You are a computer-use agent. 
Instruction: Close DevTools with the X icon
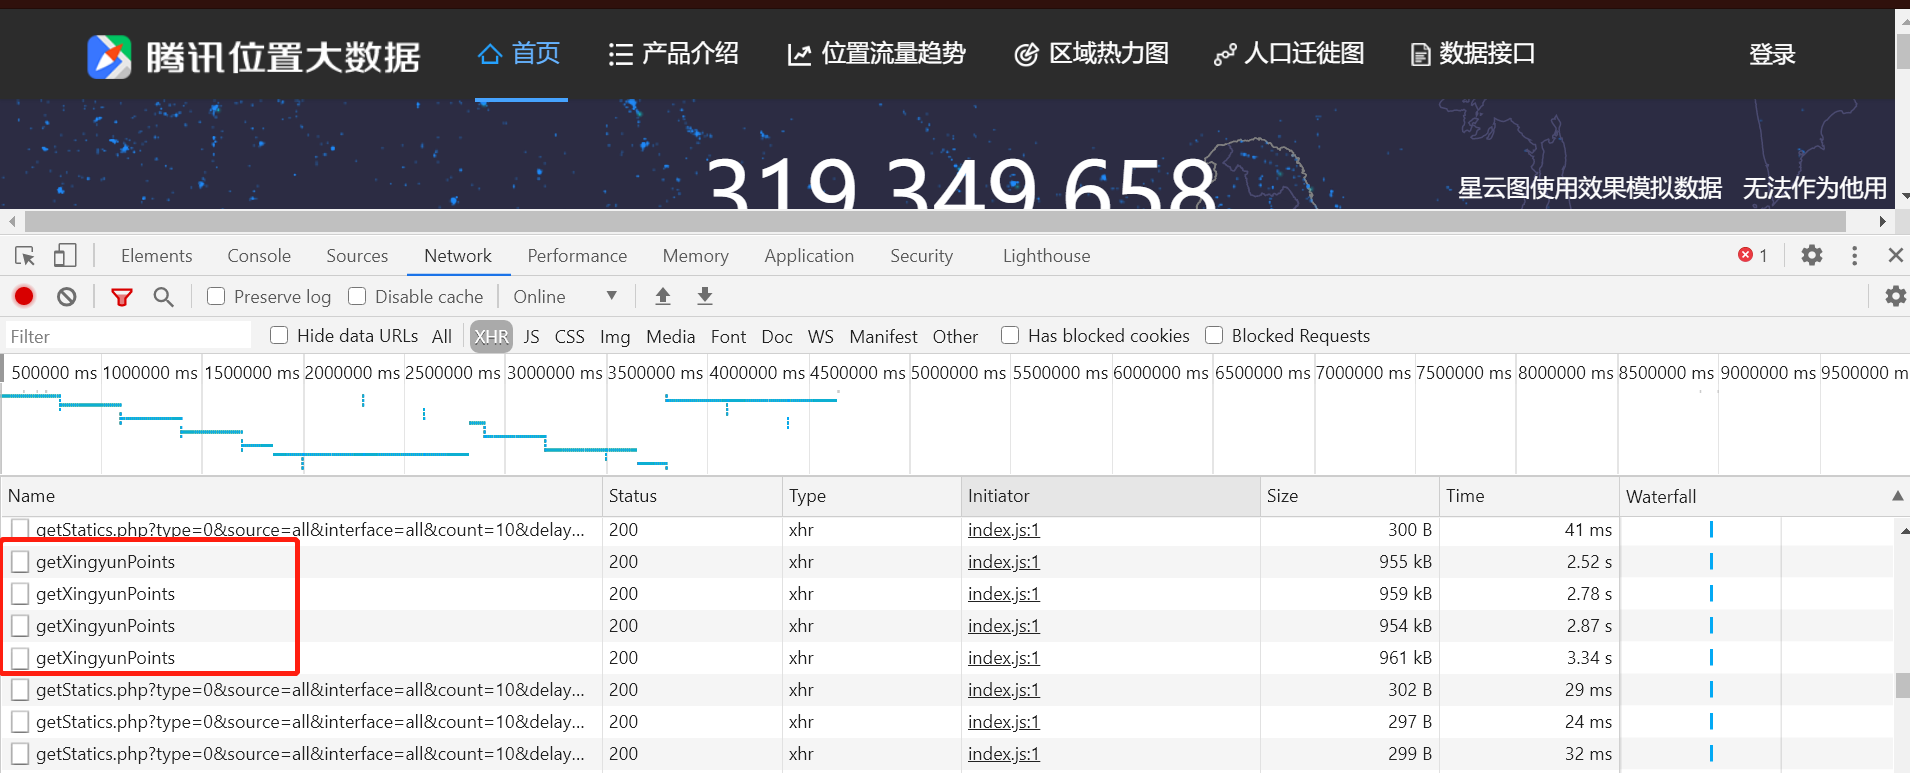coord(1895,255)
